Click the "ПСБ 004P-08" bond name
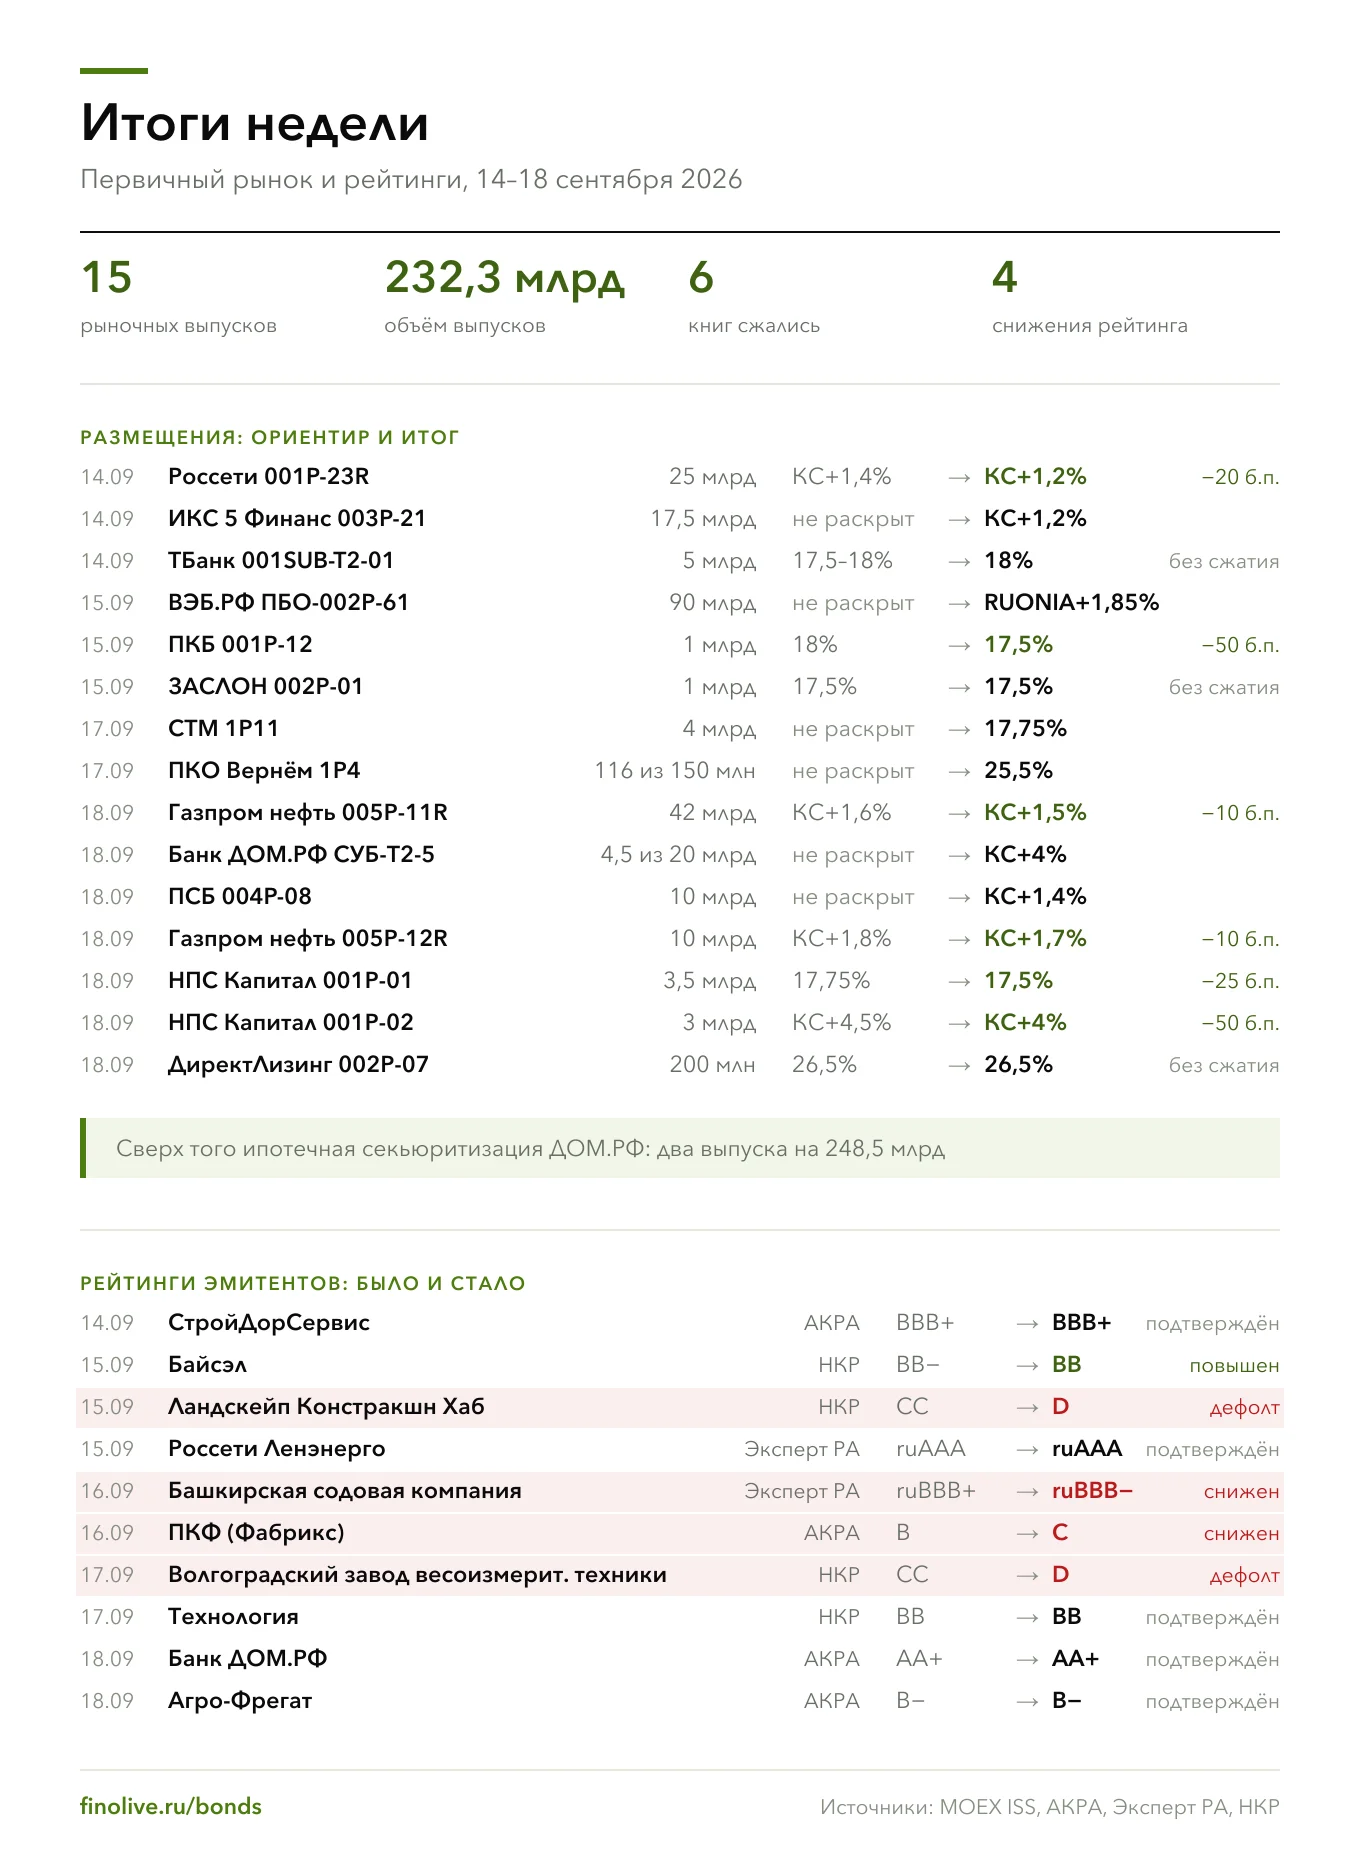The image size is (1360, 1866). pyautogui.click(x=240, y=897)
